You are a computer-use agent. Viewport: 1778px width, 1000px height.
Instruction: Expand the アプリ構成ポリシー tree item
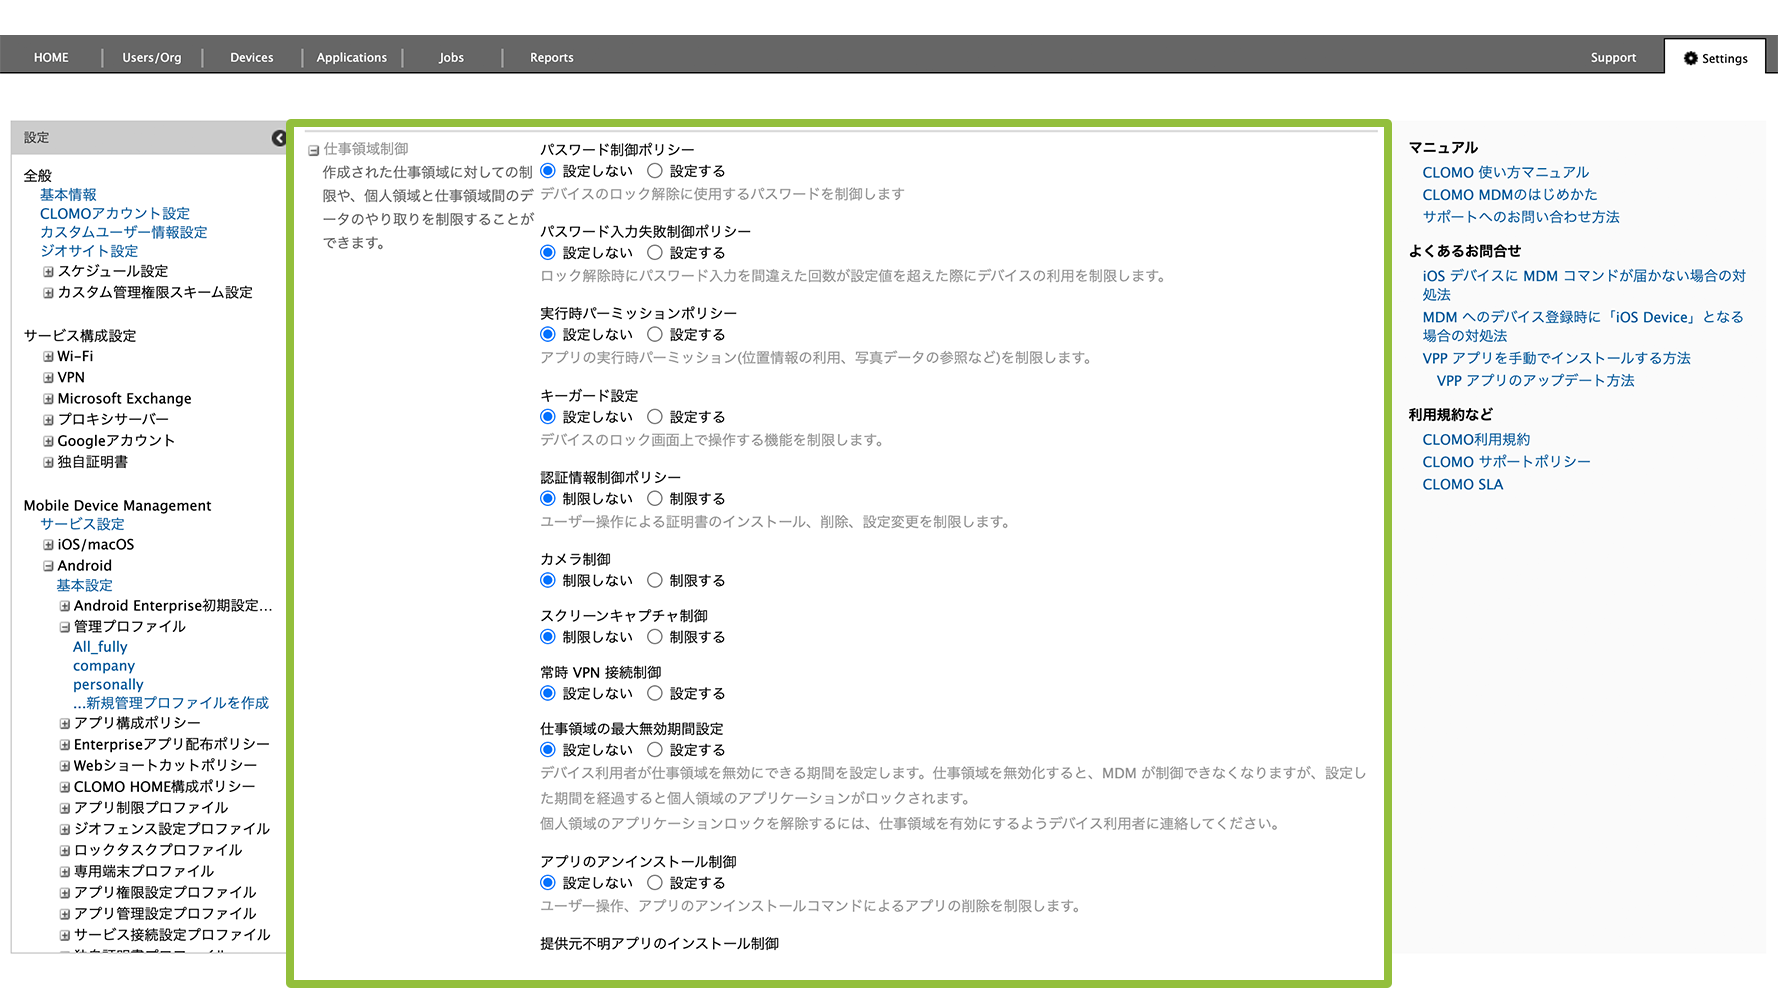[64, 723]
